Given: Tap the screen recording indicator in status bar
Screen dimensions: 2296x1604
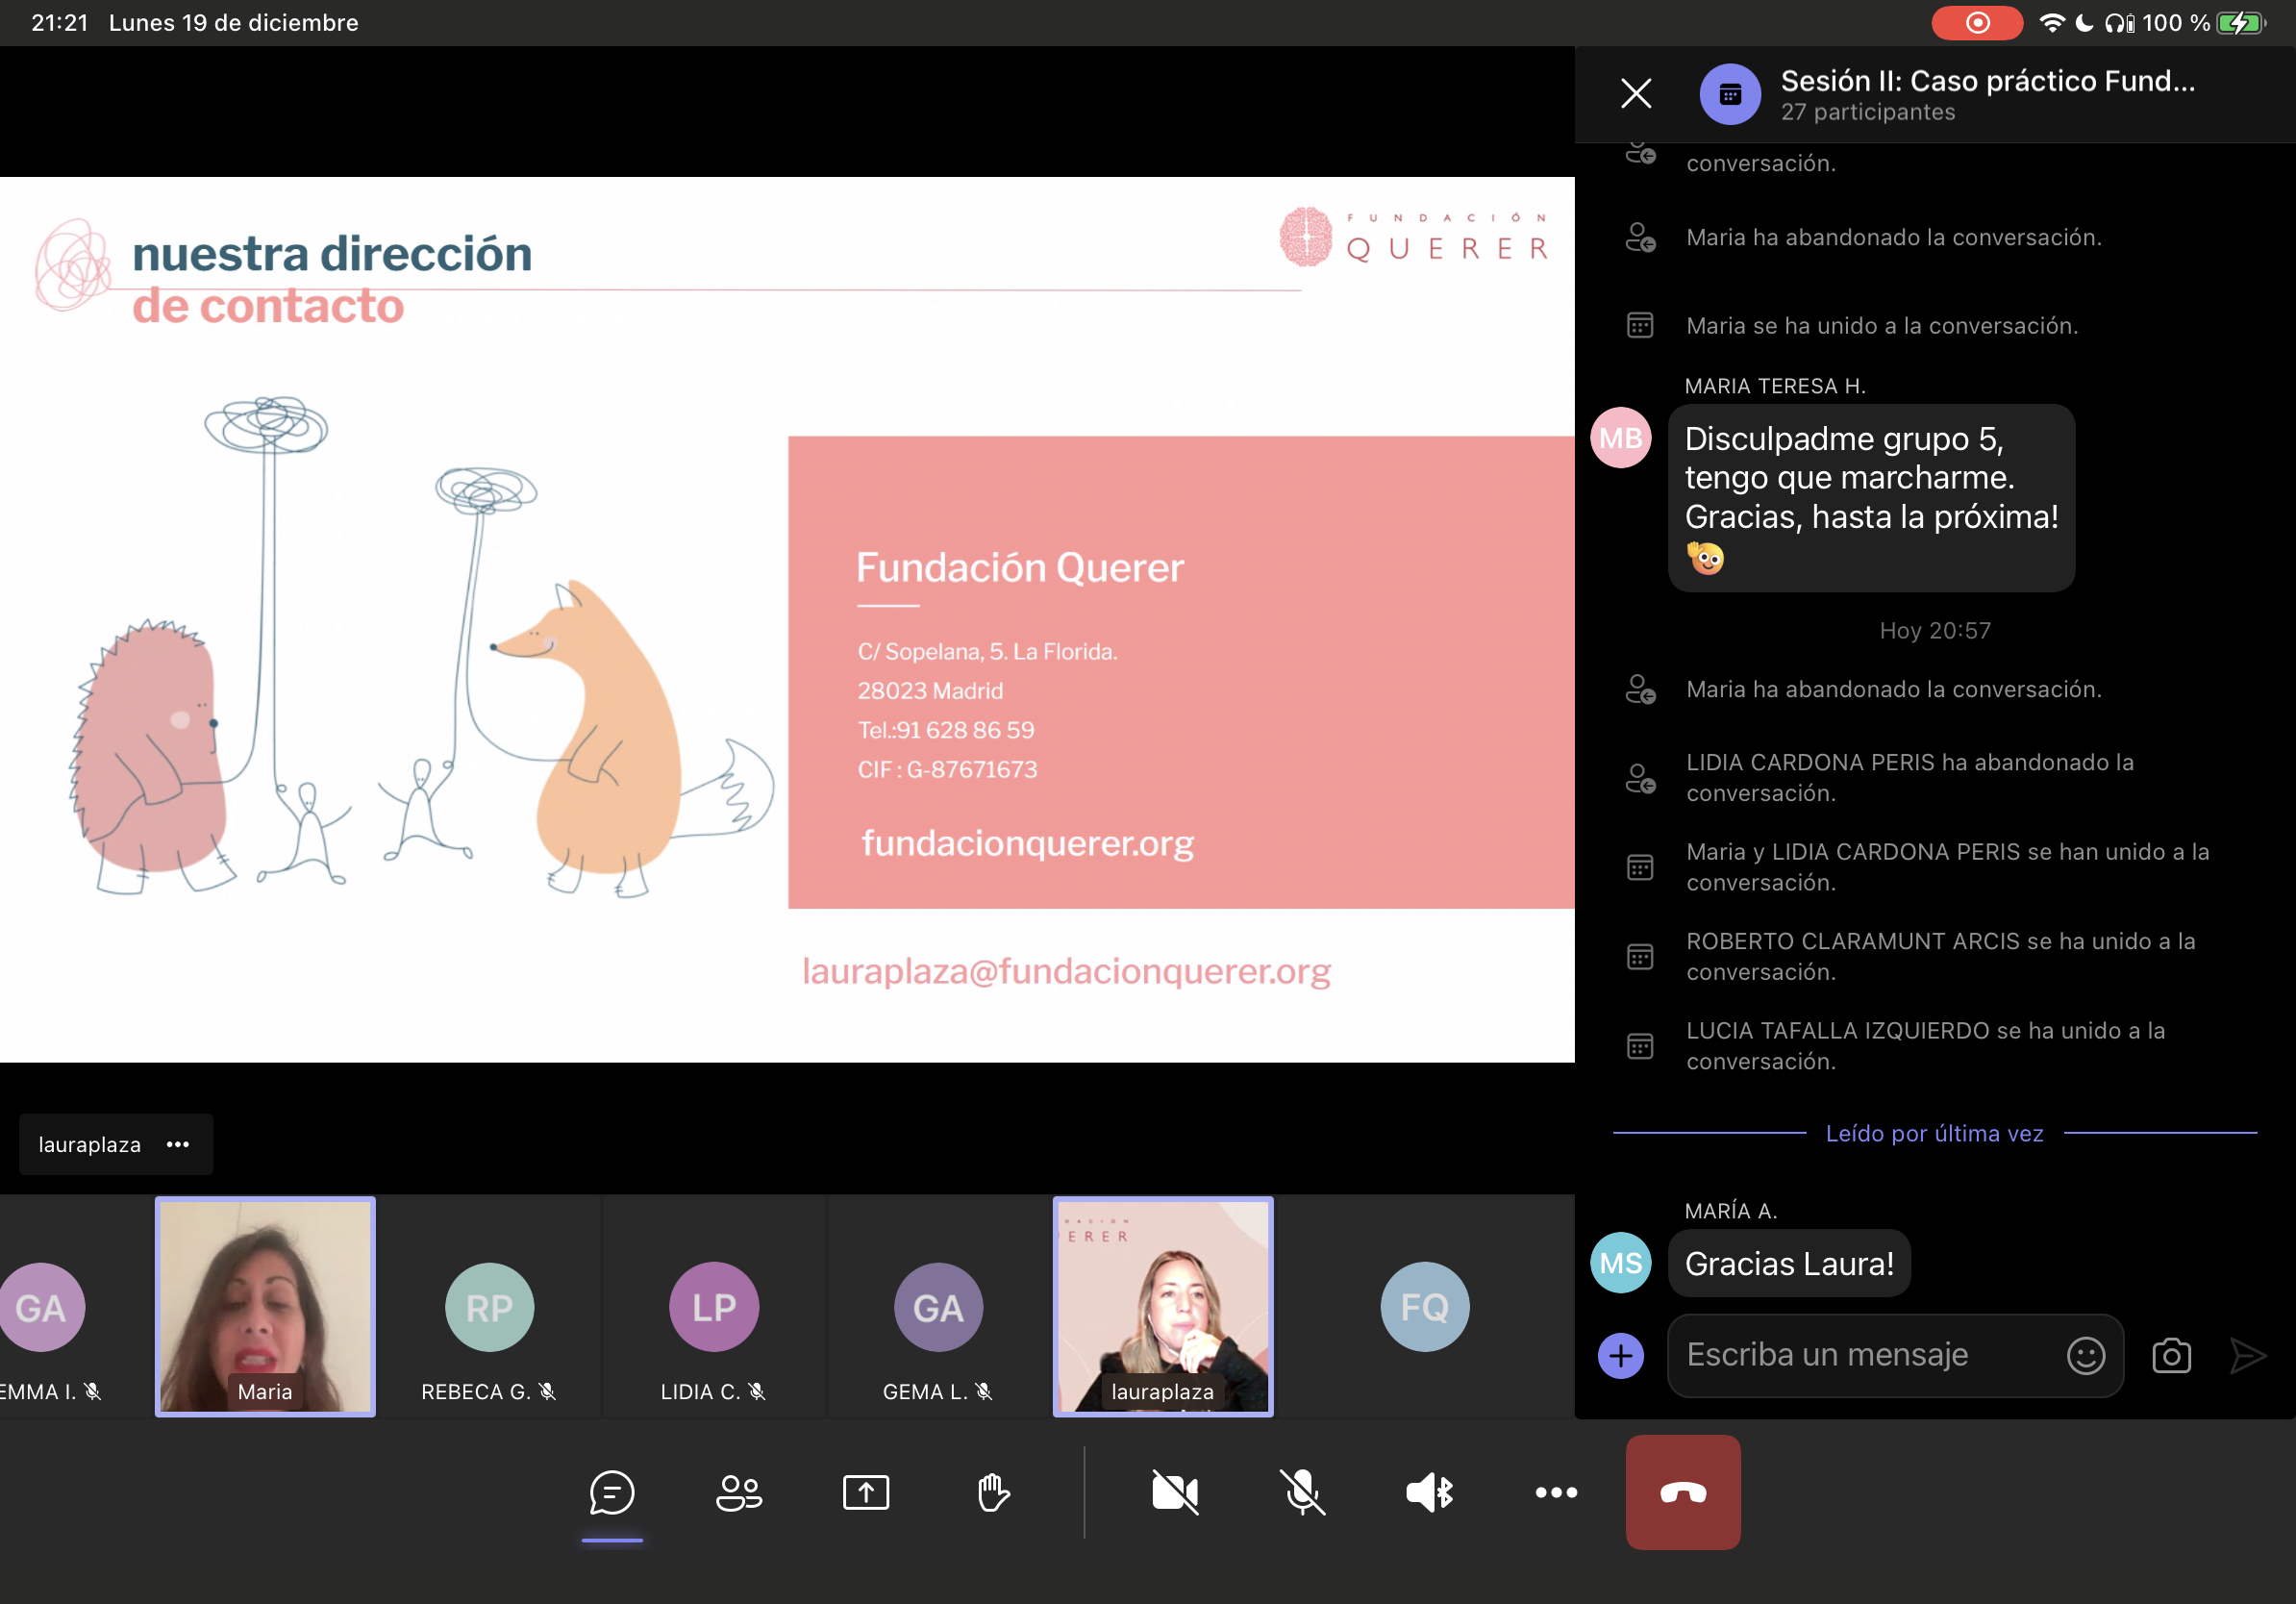Looking at the screenshot, I should [1977, 23].
